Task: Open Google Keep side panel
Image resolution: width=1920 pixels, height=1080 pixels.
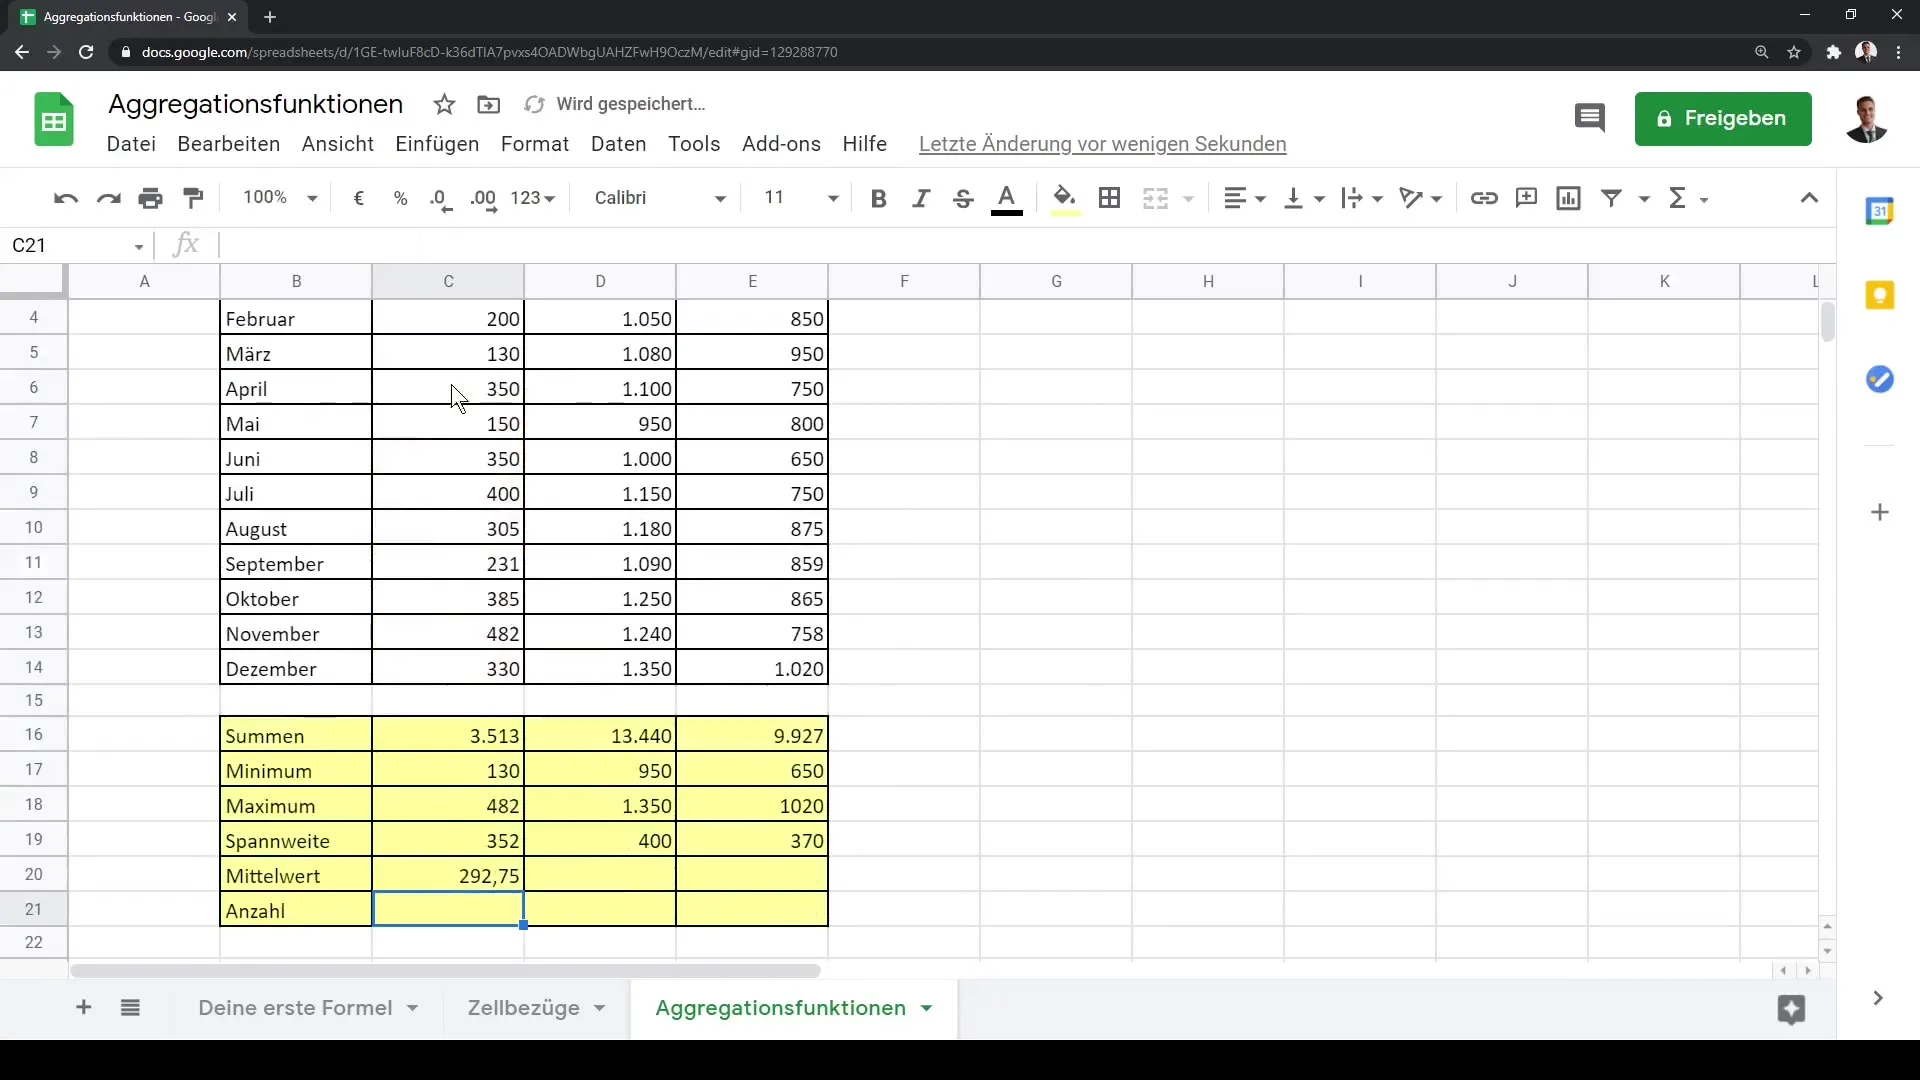Action: tap(1880, 295)
